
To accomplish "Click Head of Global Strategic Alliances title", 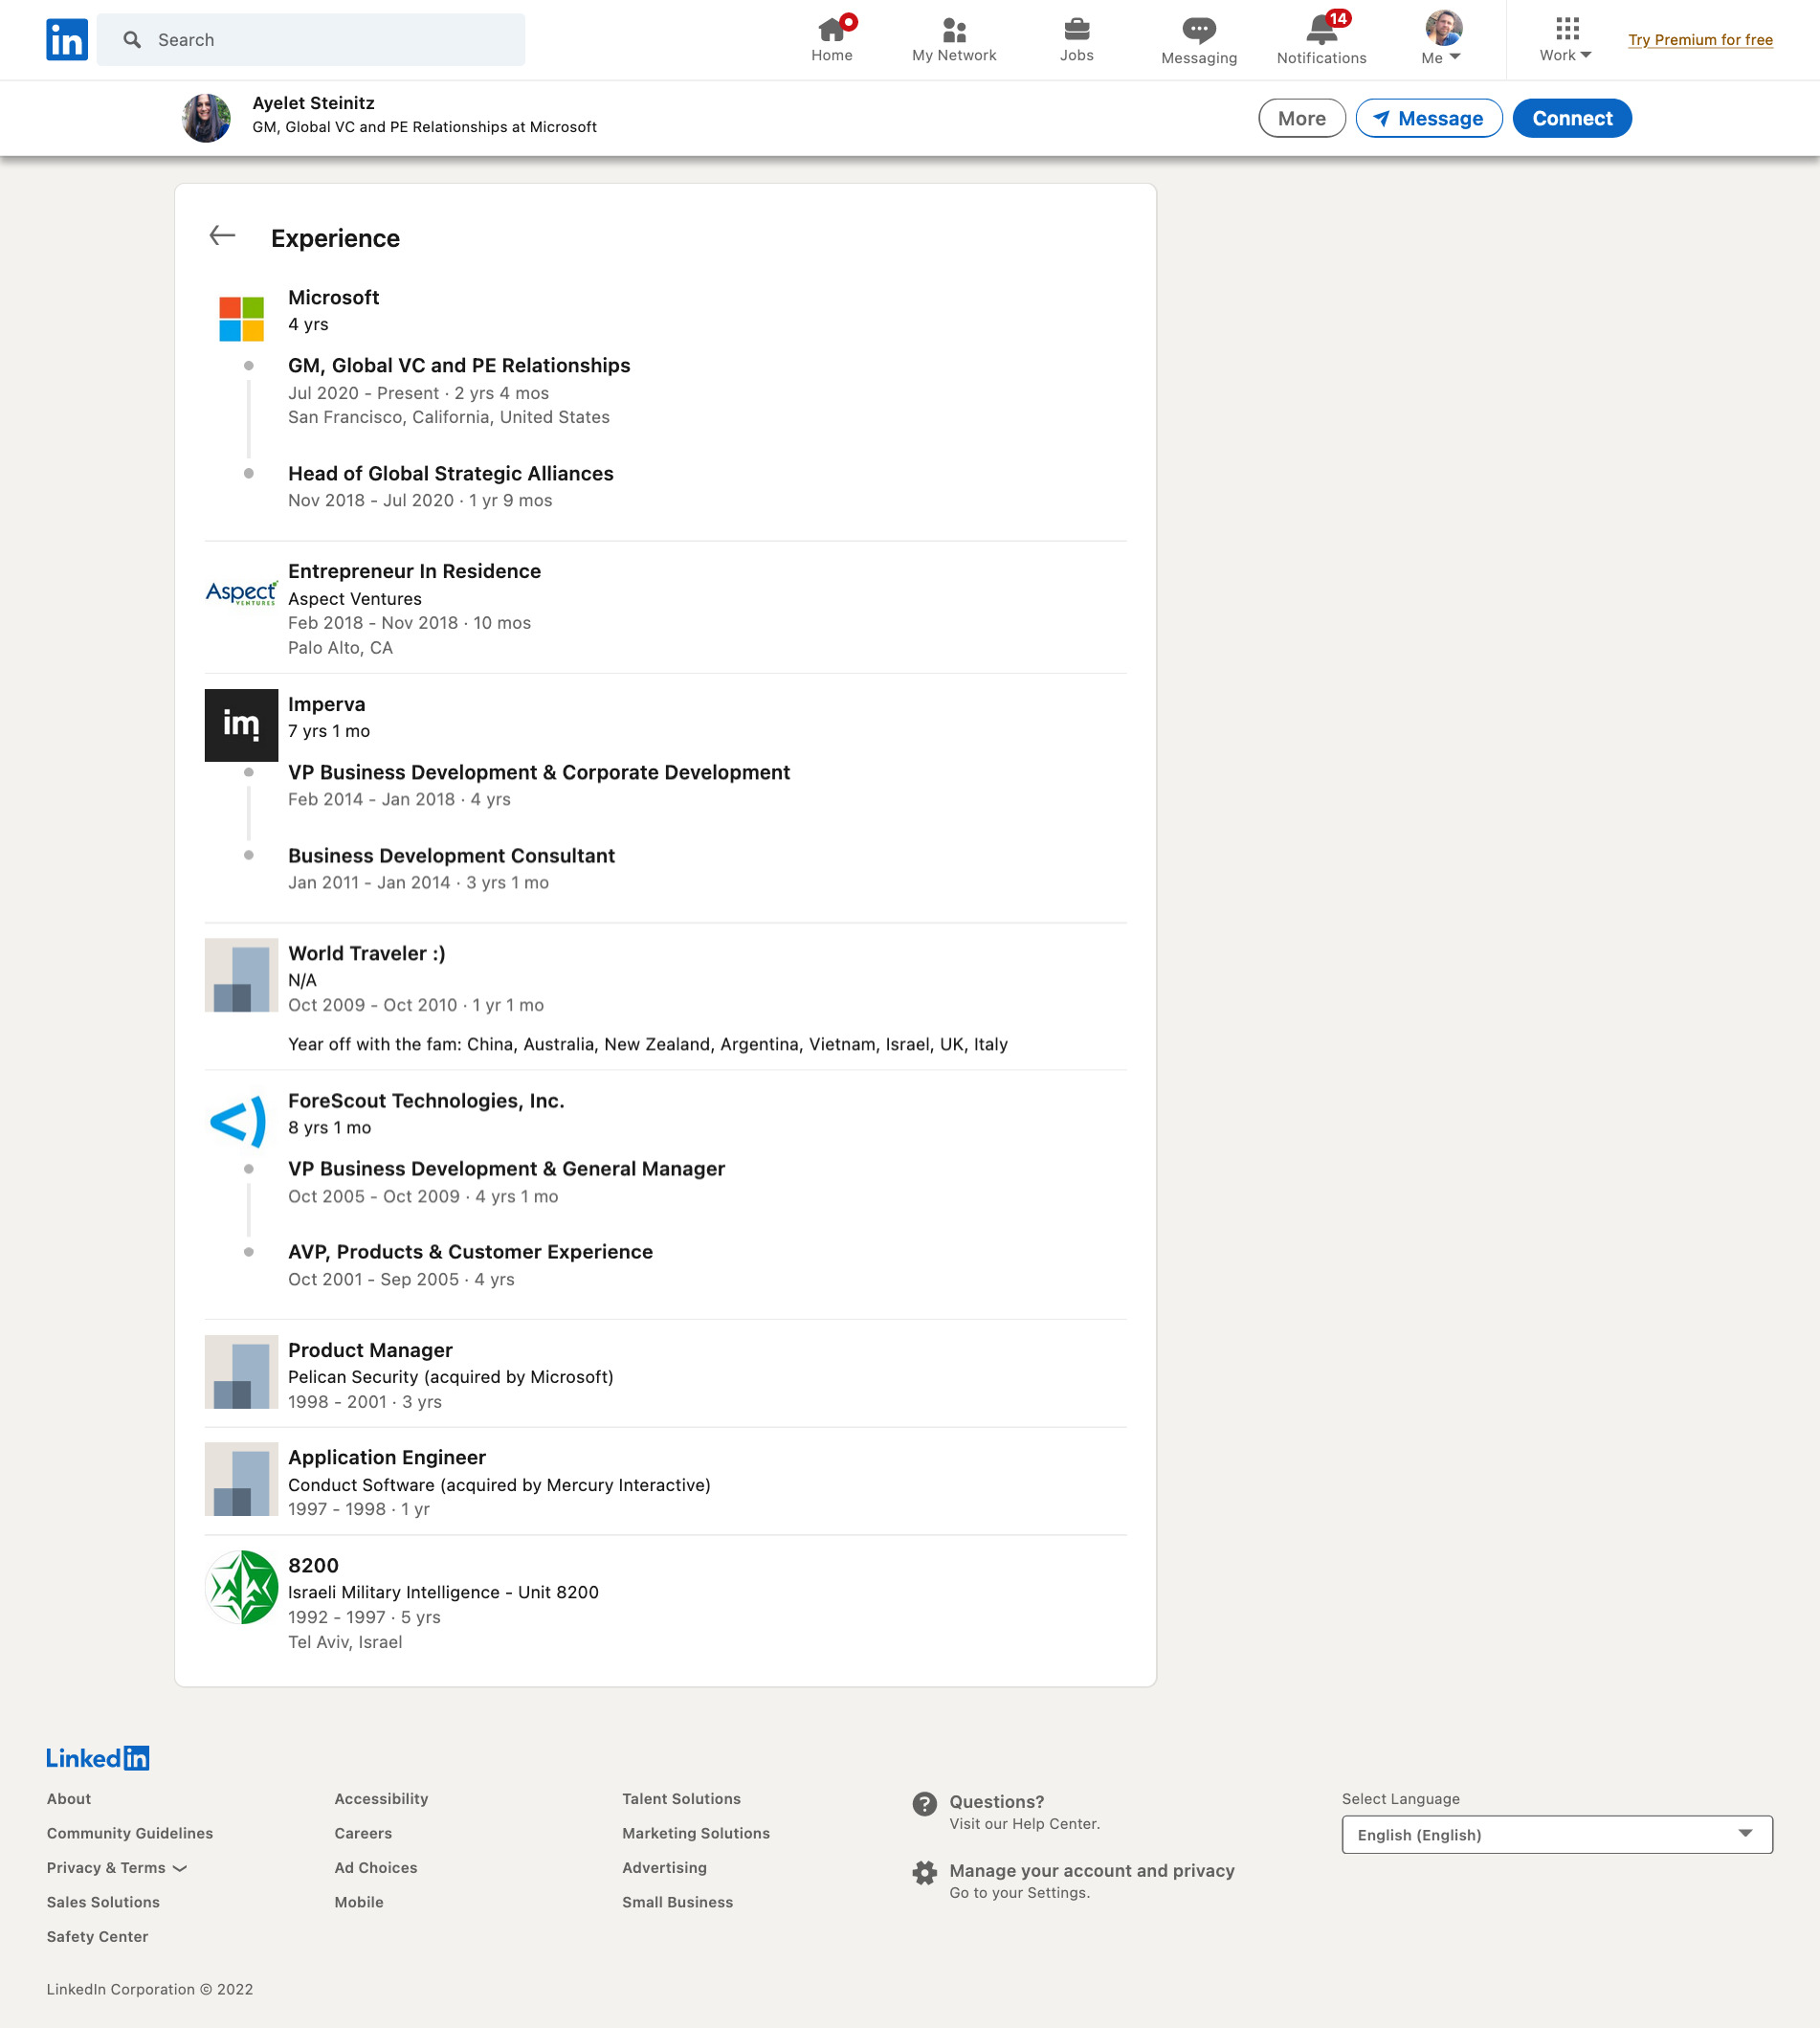I will 451,473.
